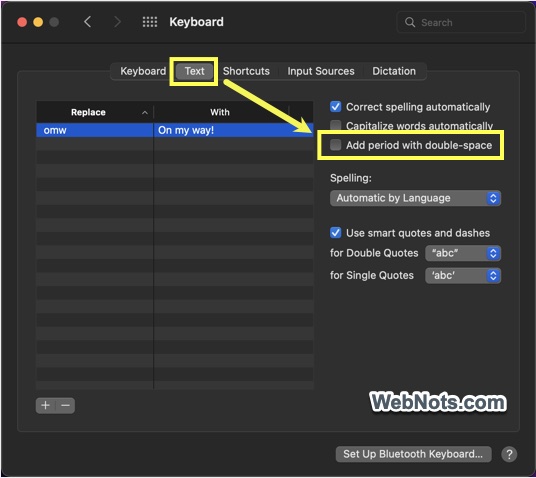
Task: Click the help question mark button
Action: [509, 454]
